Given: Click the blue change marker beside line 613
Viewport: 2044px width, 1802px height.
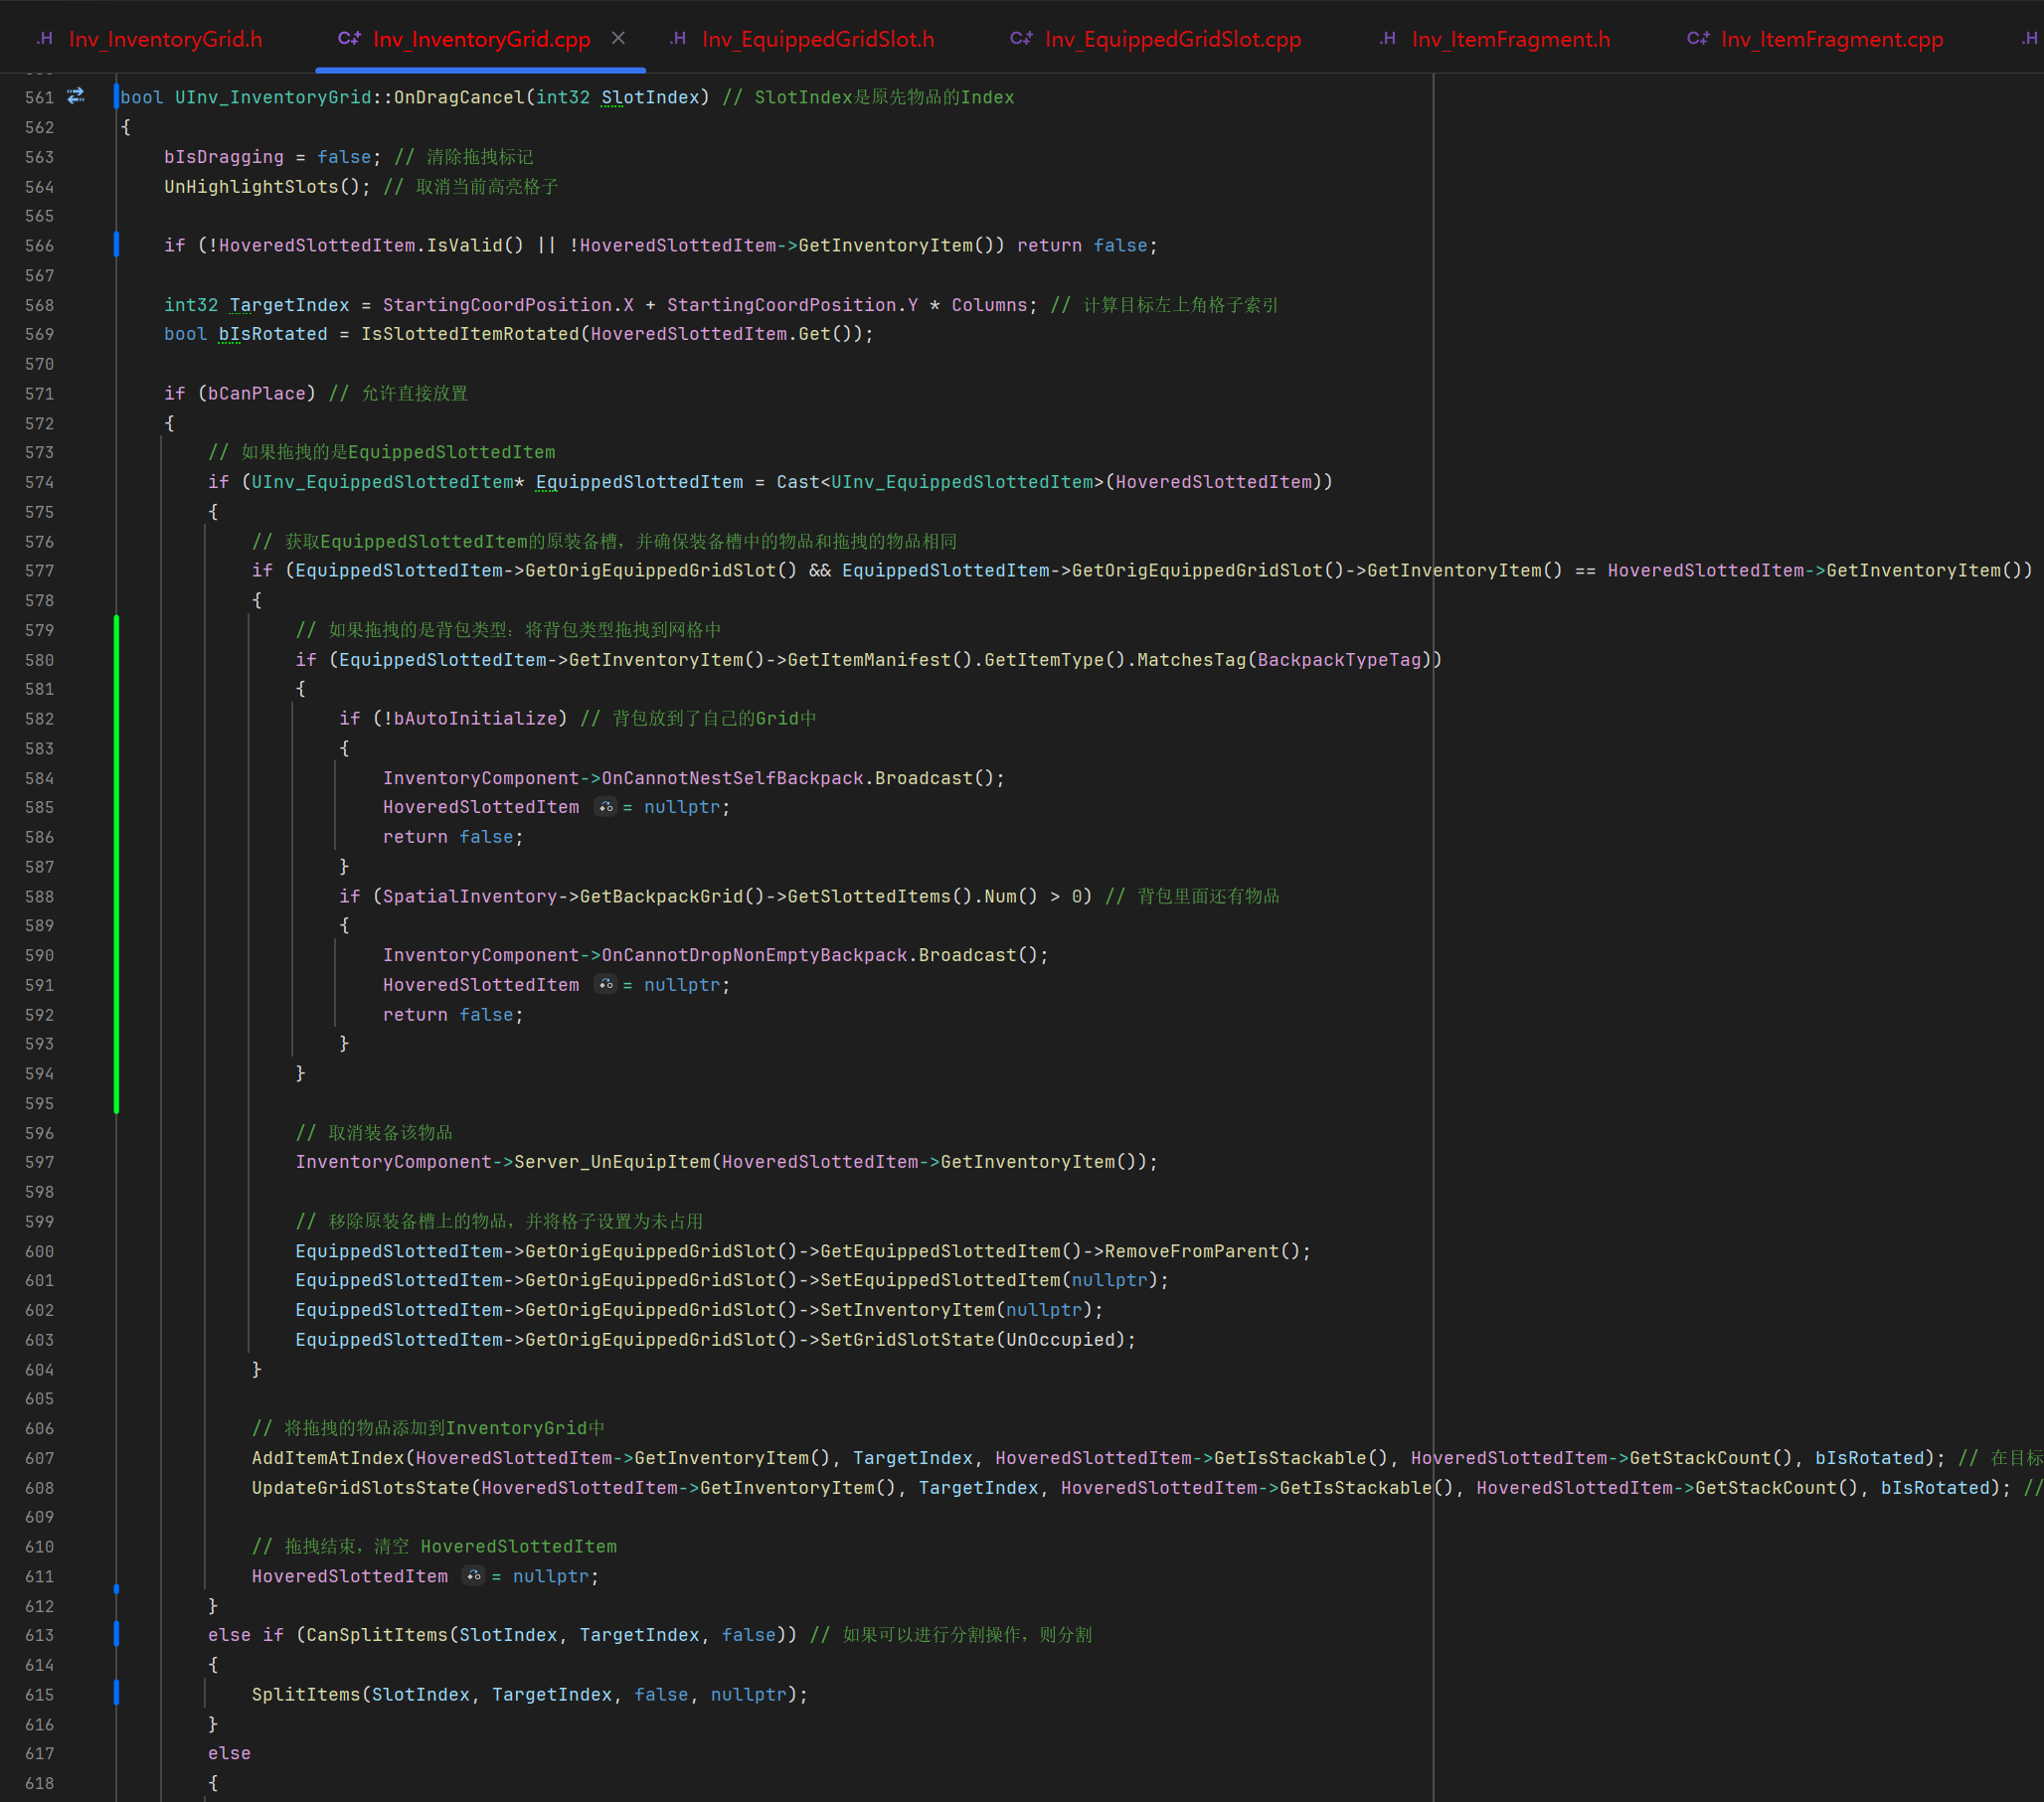Looking at the screenshot, I should (x=117, y=1635).
